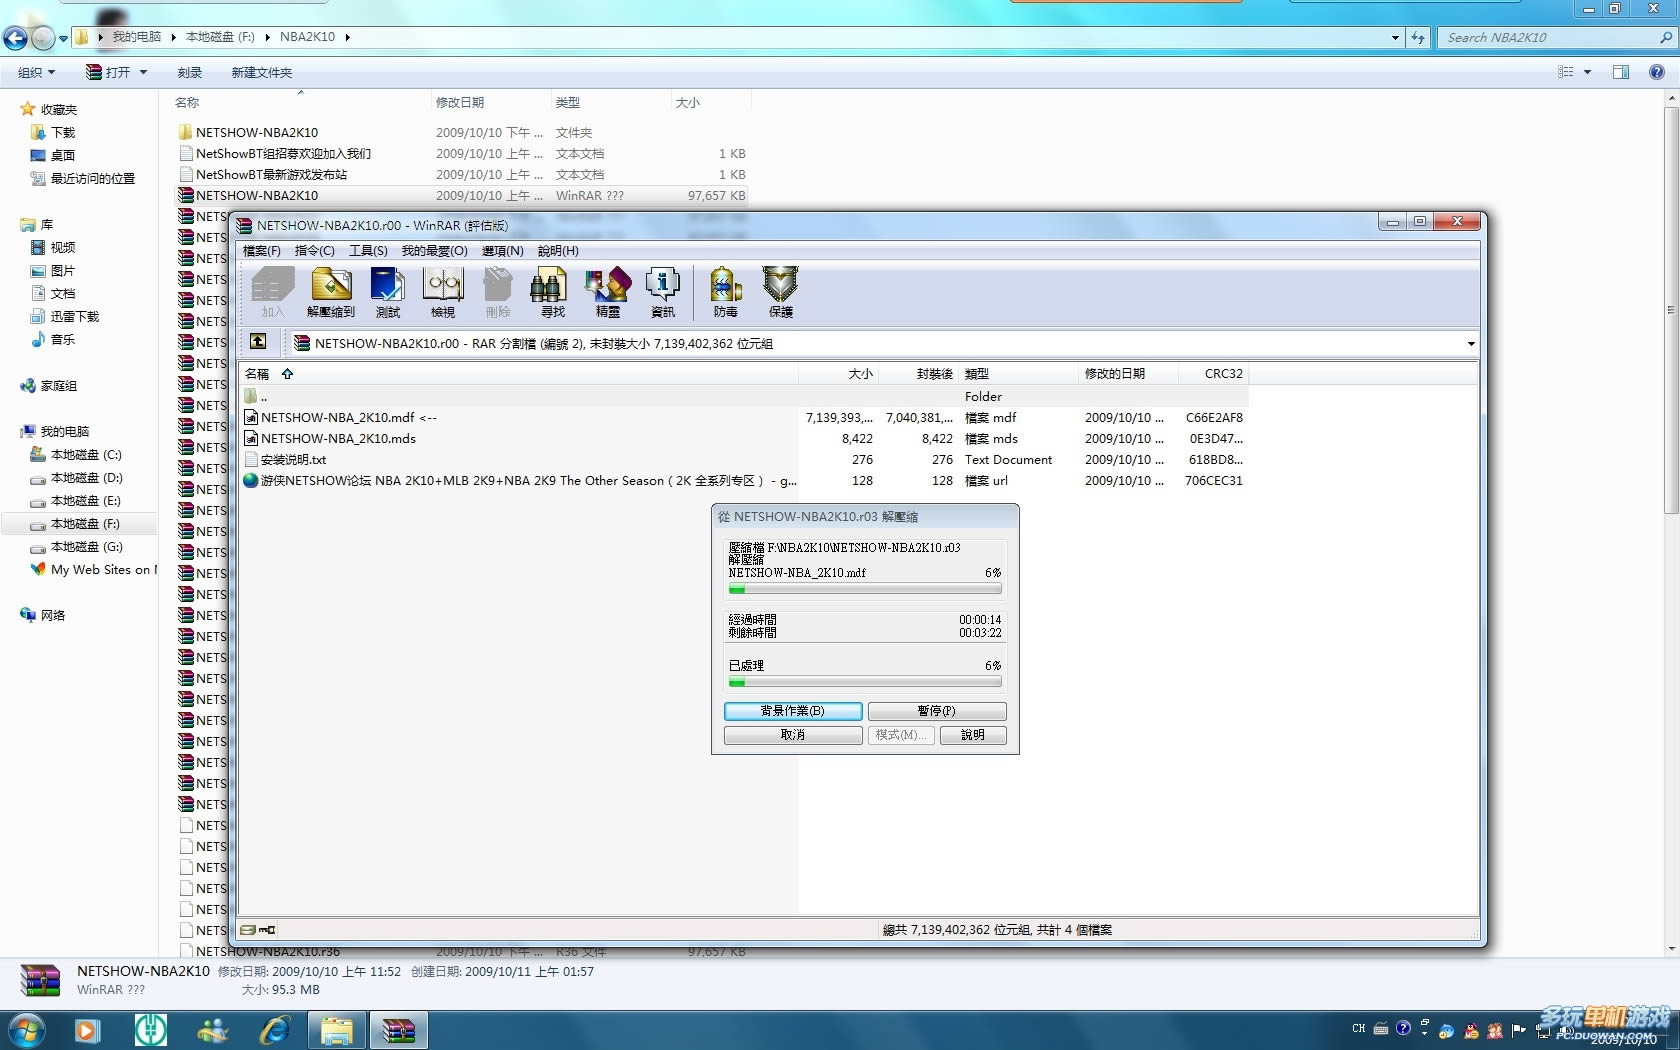Open the WinRAR 我的最愛(O) menu
1680x1050 pixels.
[434, 251]
